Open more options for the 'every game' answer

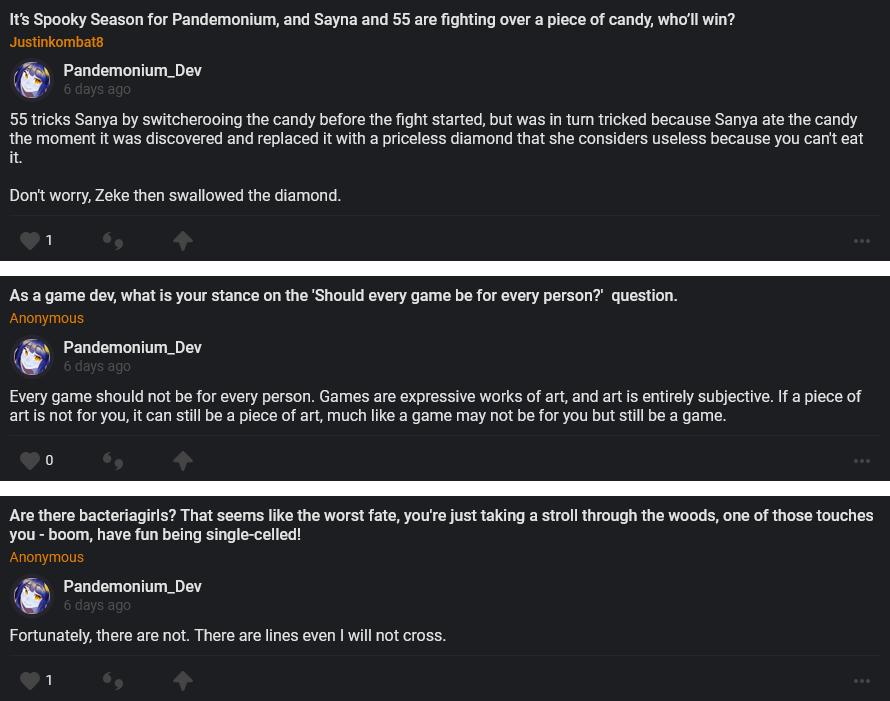pos(862,461)
